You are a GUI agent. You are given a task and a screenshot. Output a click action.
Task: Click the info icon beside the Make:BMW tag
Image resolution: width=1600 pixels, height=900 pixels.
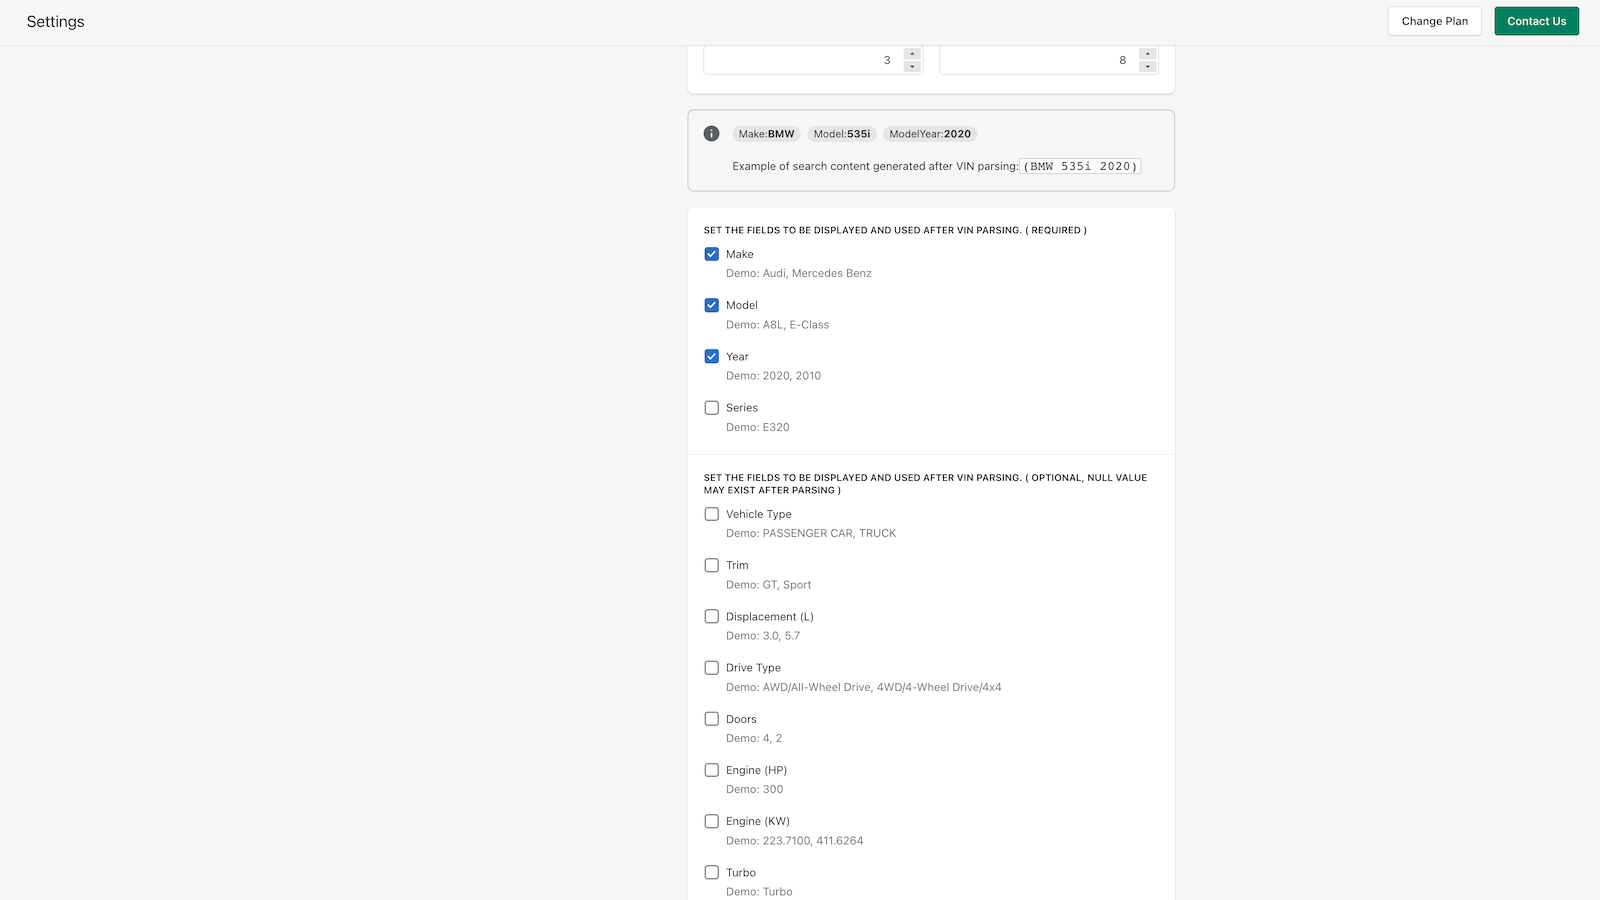click(711, 134)
